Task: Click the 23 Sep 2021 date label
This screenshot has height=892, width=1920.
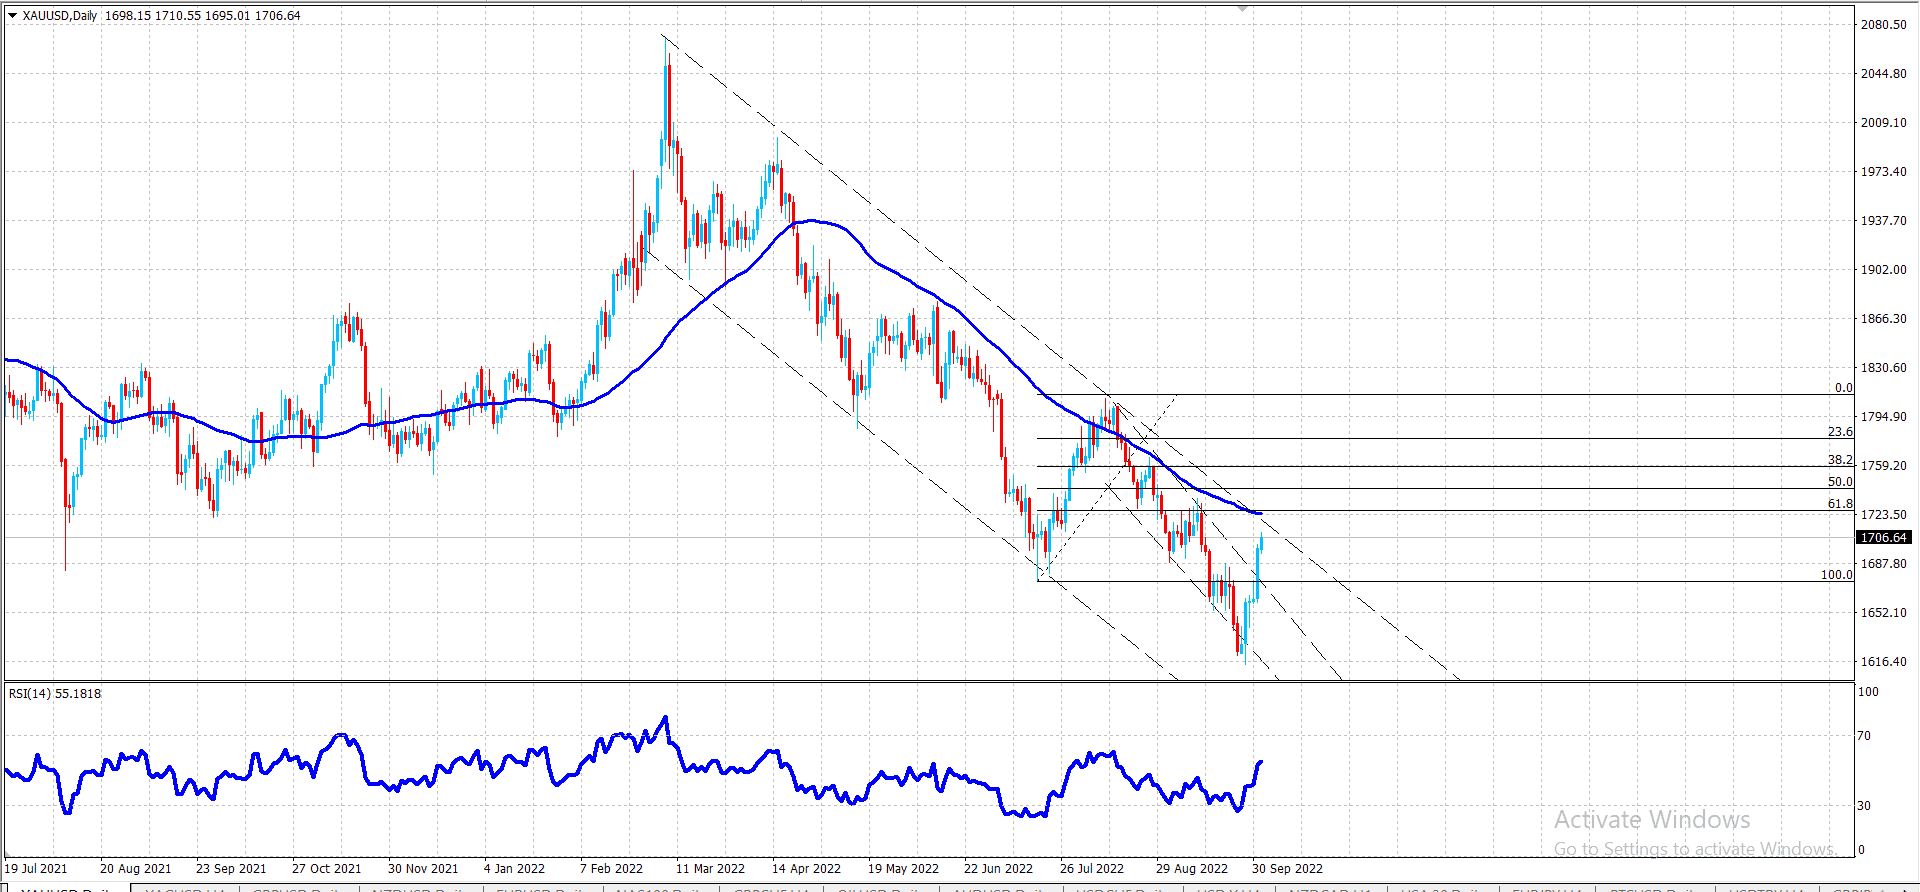Action: pyautogui.click(x=231, y=869)
